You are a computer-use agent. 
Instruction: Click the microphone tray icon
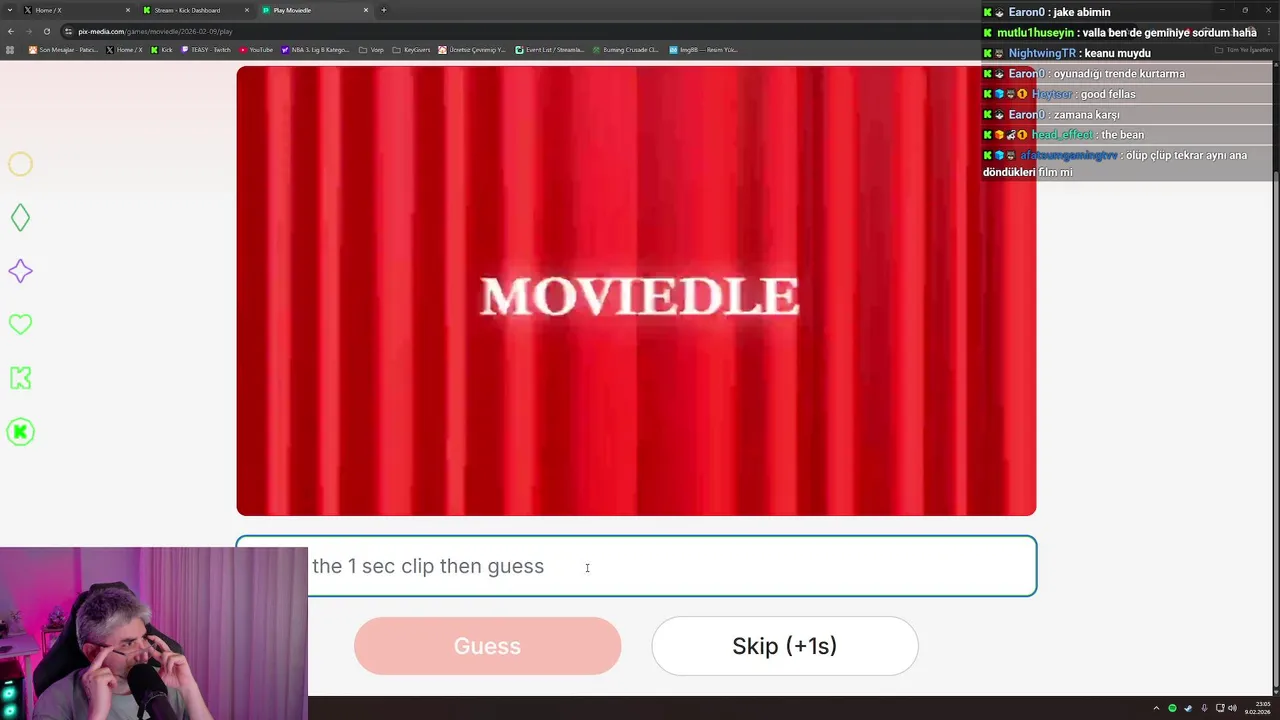1204,708
